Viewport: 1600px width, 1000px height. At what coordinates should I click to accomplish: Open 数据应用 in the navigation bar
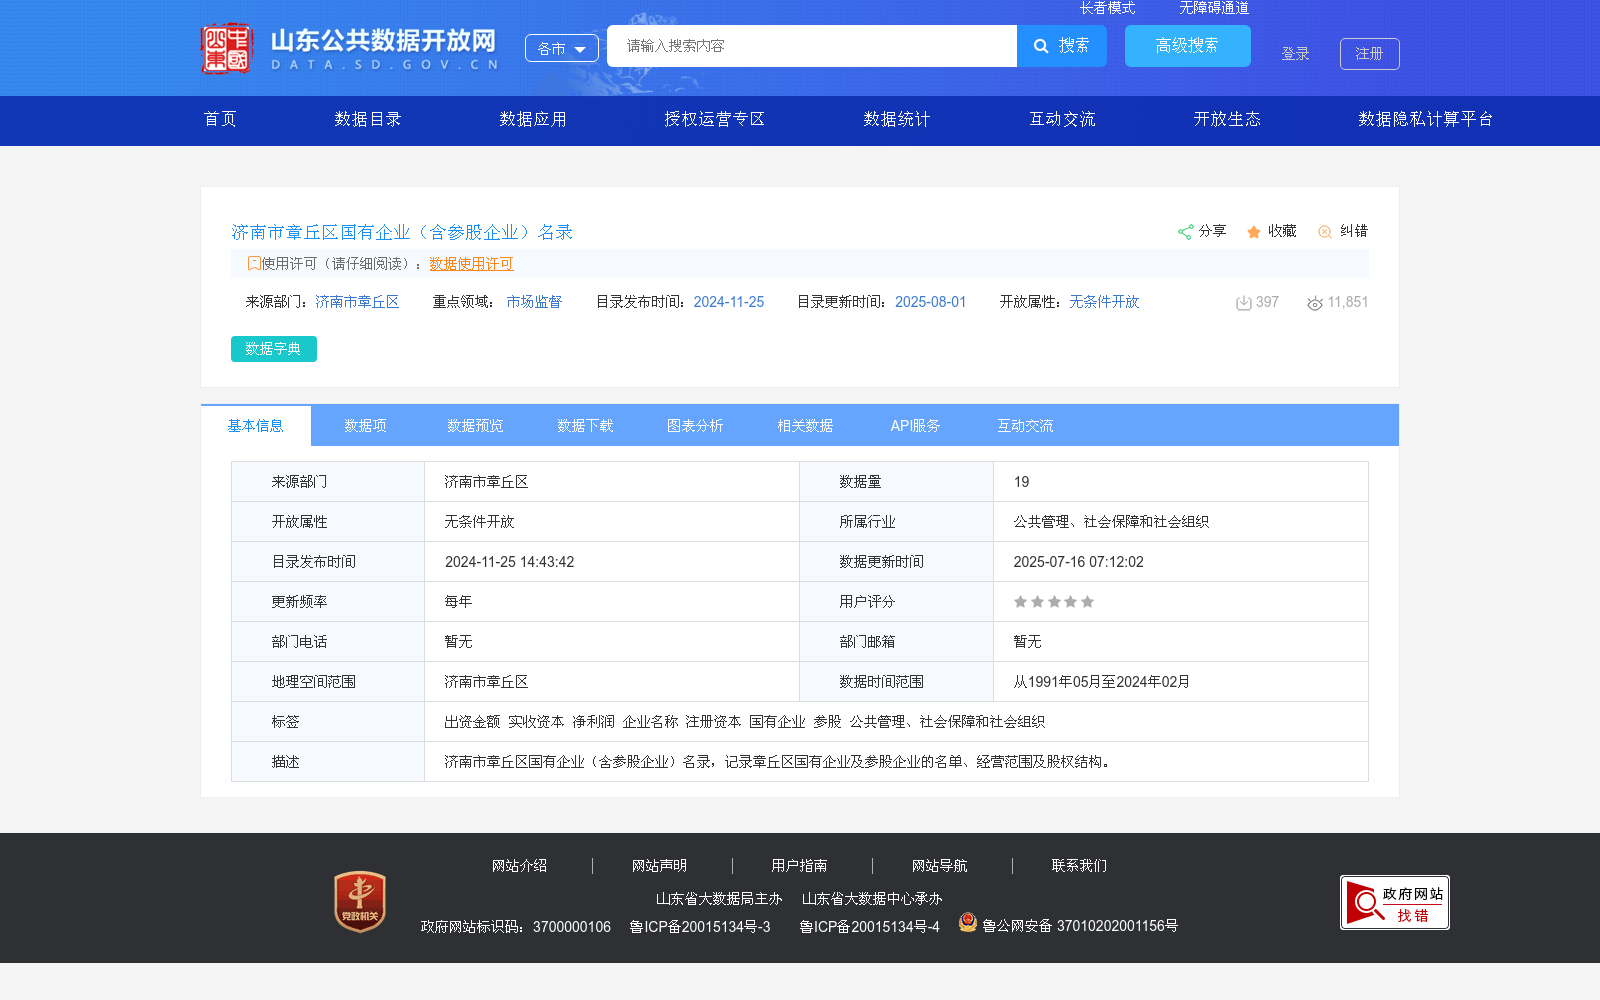point(533,119)
